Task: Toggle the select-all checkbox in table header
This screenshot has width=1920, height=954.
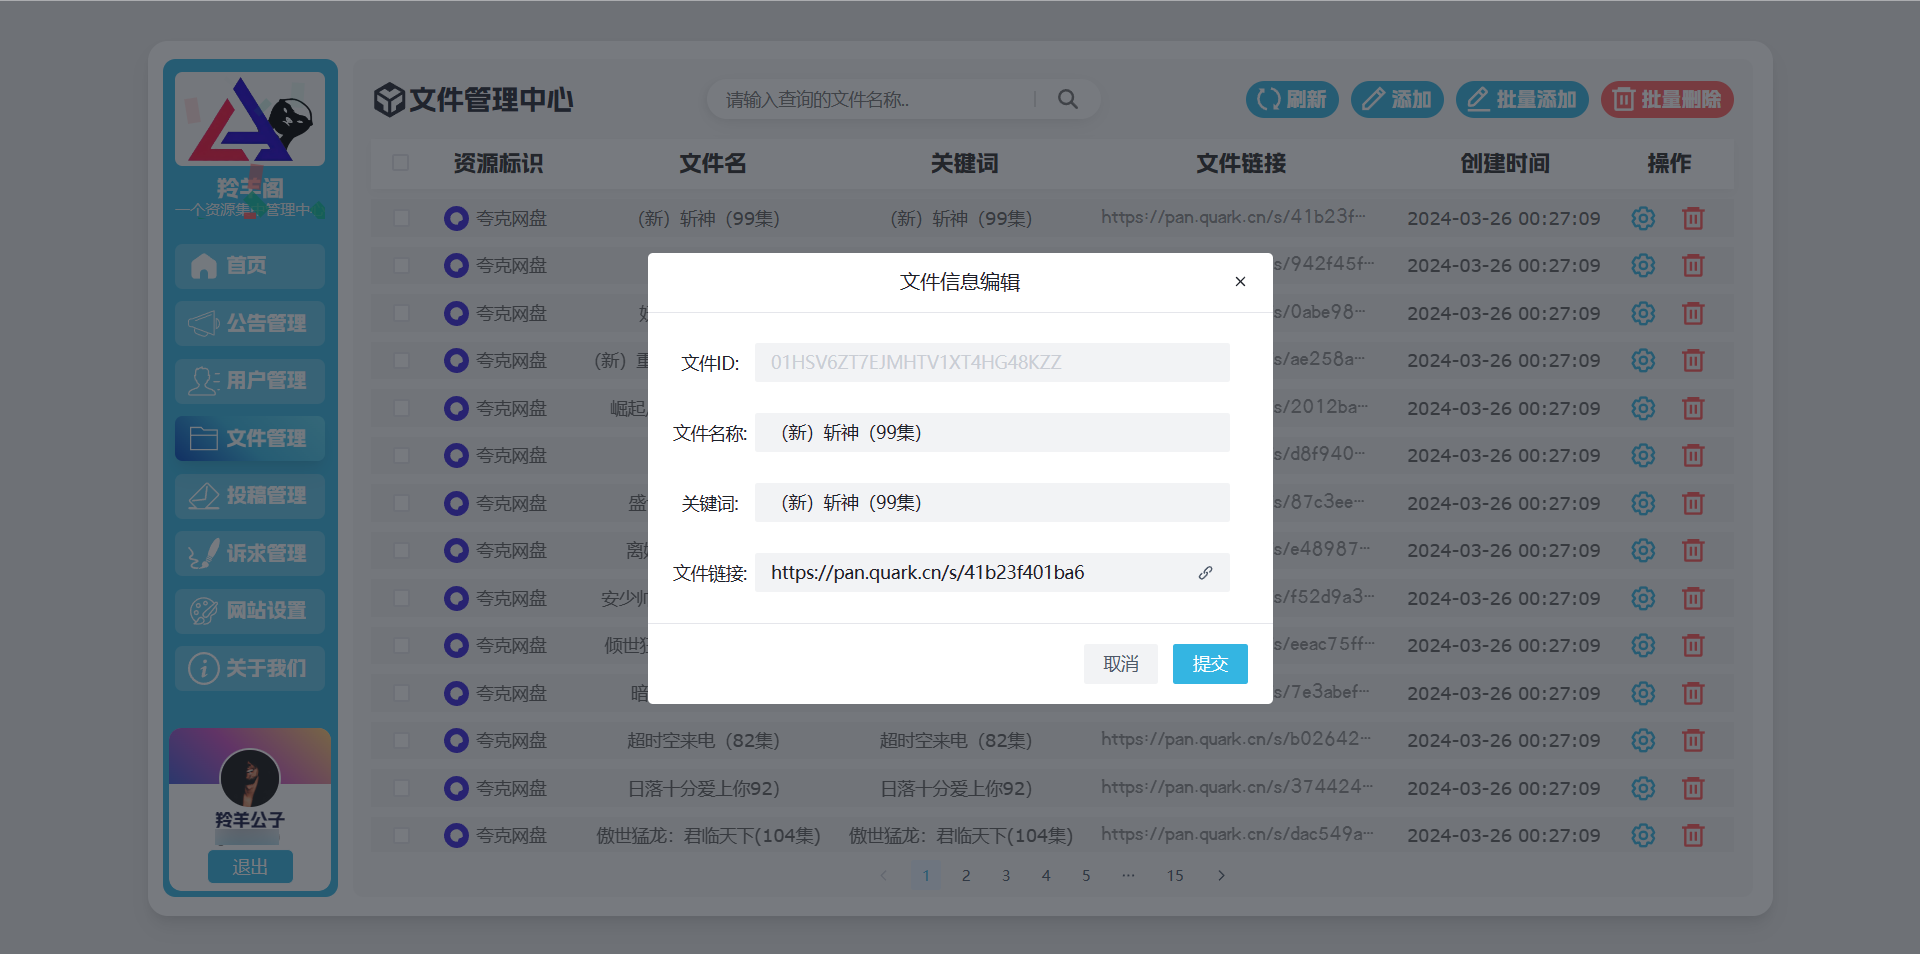Action: point(402,162)
